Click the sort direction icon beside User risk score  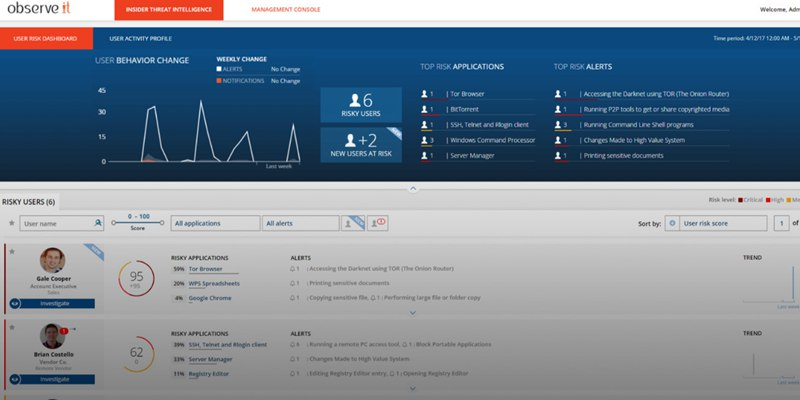(672, 224)
